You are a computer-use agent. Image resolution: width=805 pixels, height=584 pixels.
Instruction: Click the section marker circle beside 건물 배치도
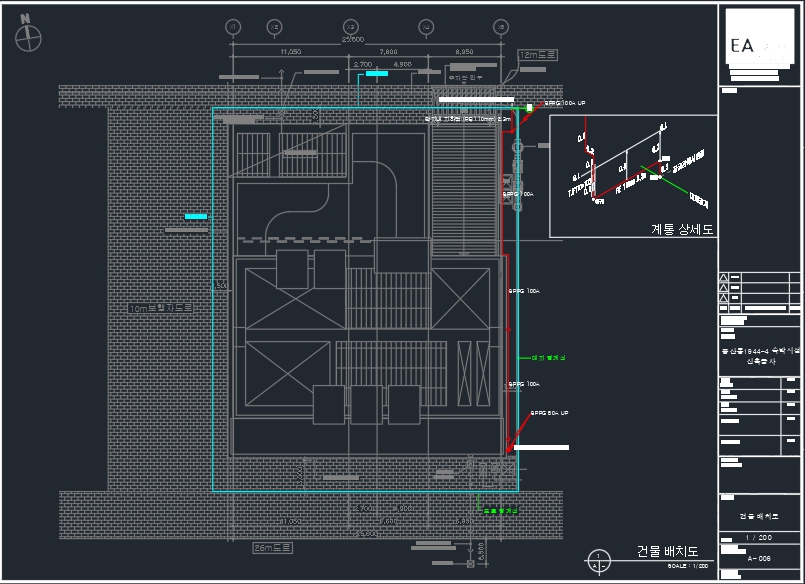(599, 560)
